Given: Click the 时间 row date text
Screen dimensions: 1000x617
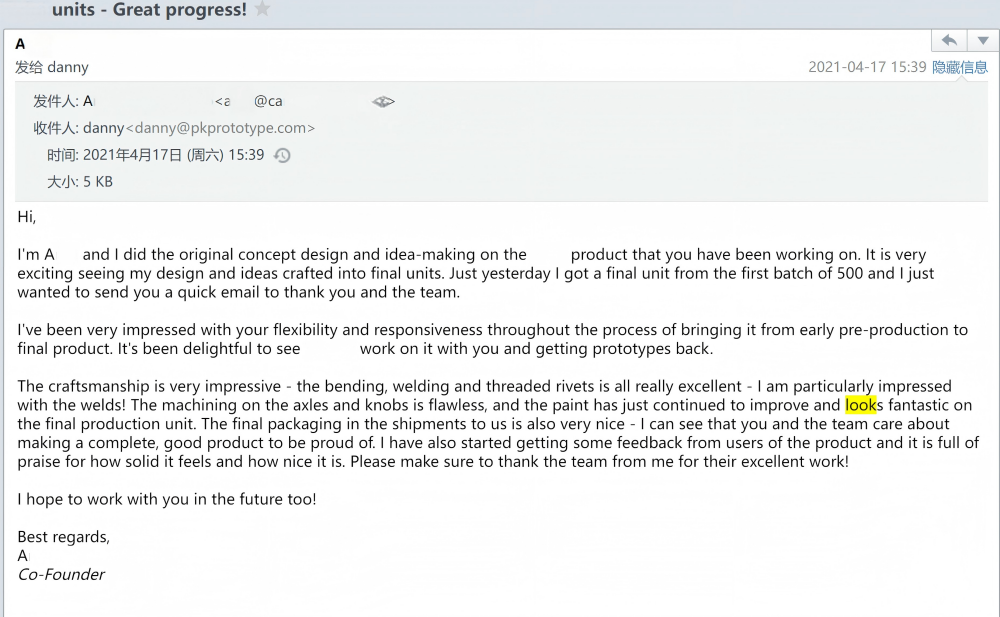Looking at the screenshot, I should tap(173, 155).
